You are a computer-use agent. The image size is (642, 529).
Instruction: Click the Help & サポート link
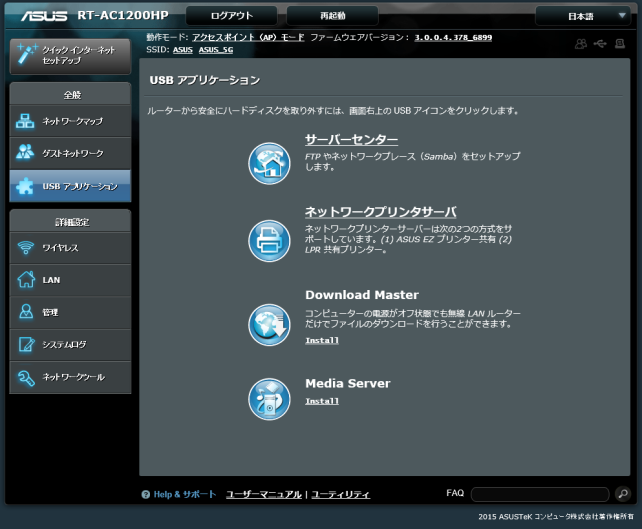(x=185, y=494)
